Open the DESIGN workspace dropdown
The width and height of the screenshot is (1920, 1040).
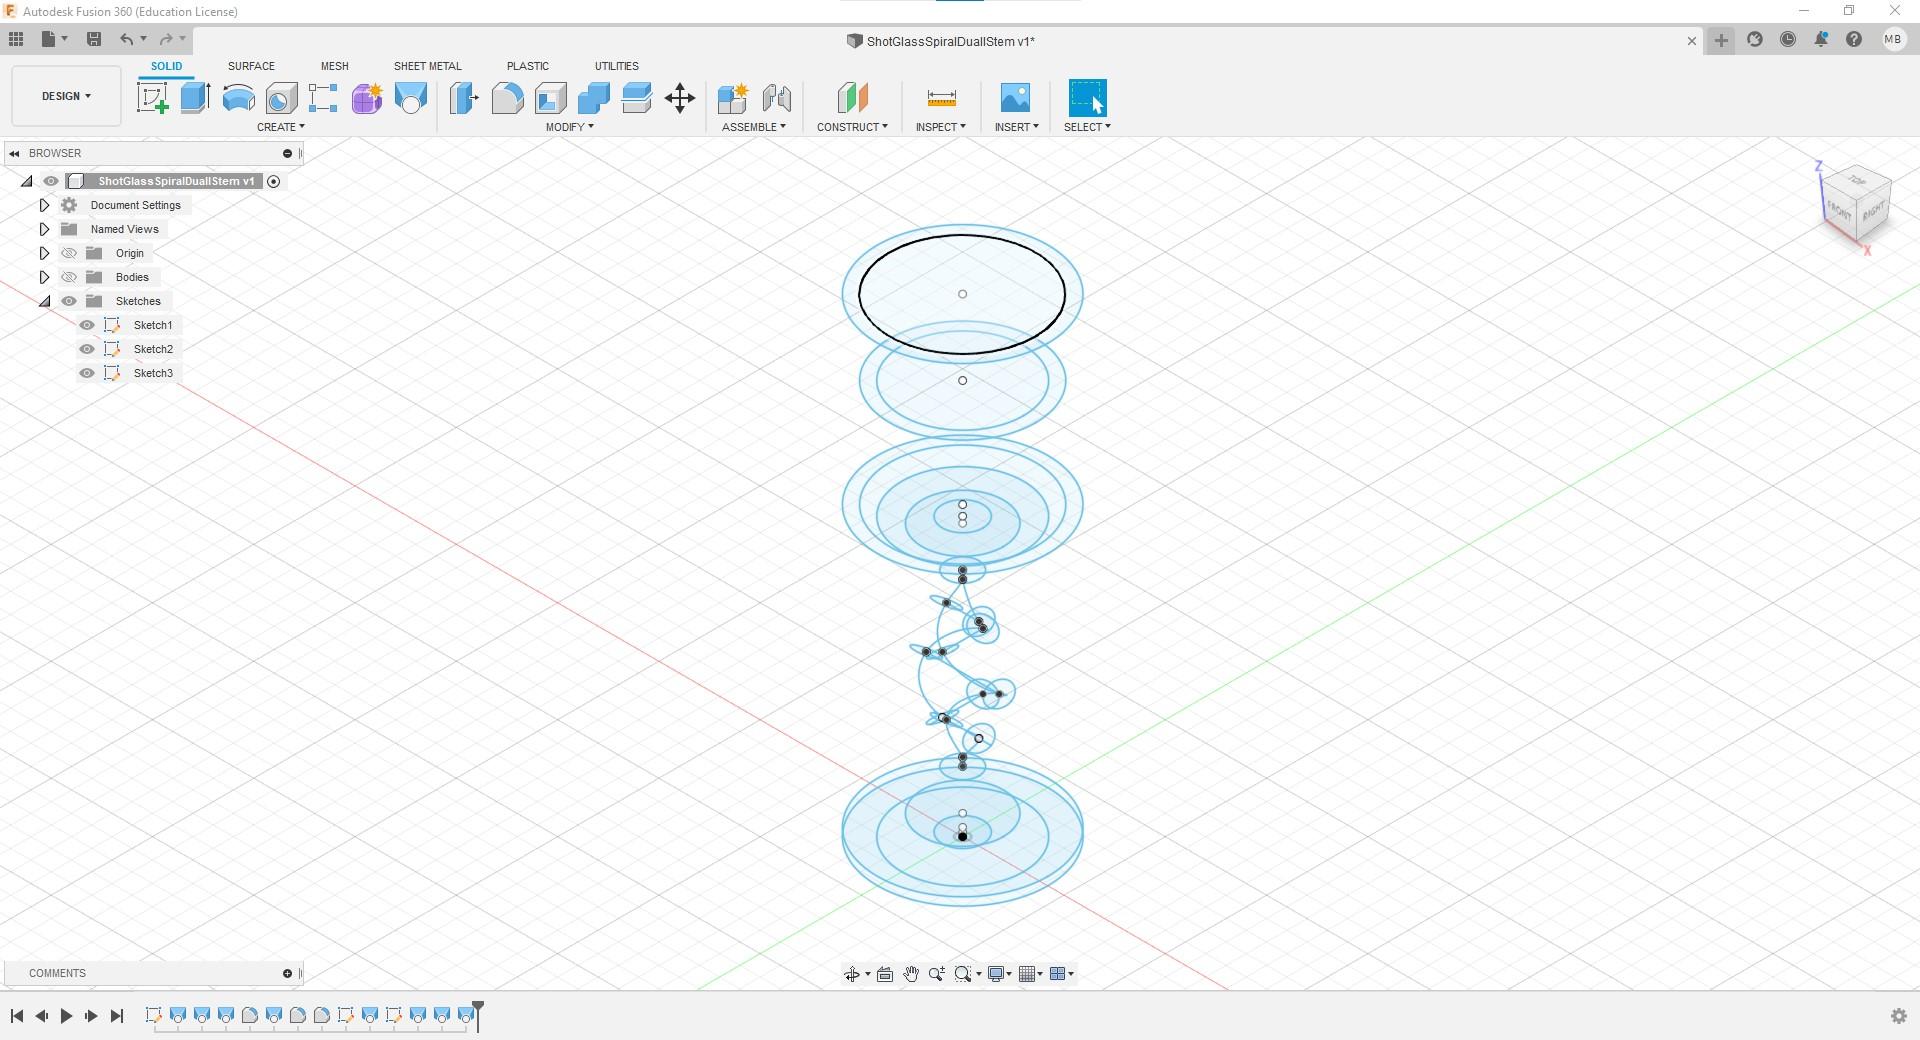click(x=66, y=96)
